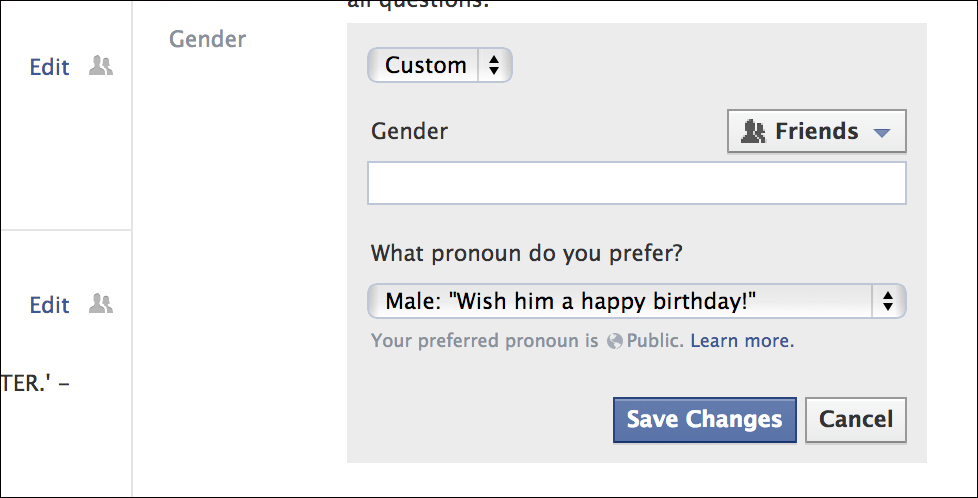Click the top Edit link
This screenshot has width=978, height=498.
pyautogui.click(x=49, y=67)
